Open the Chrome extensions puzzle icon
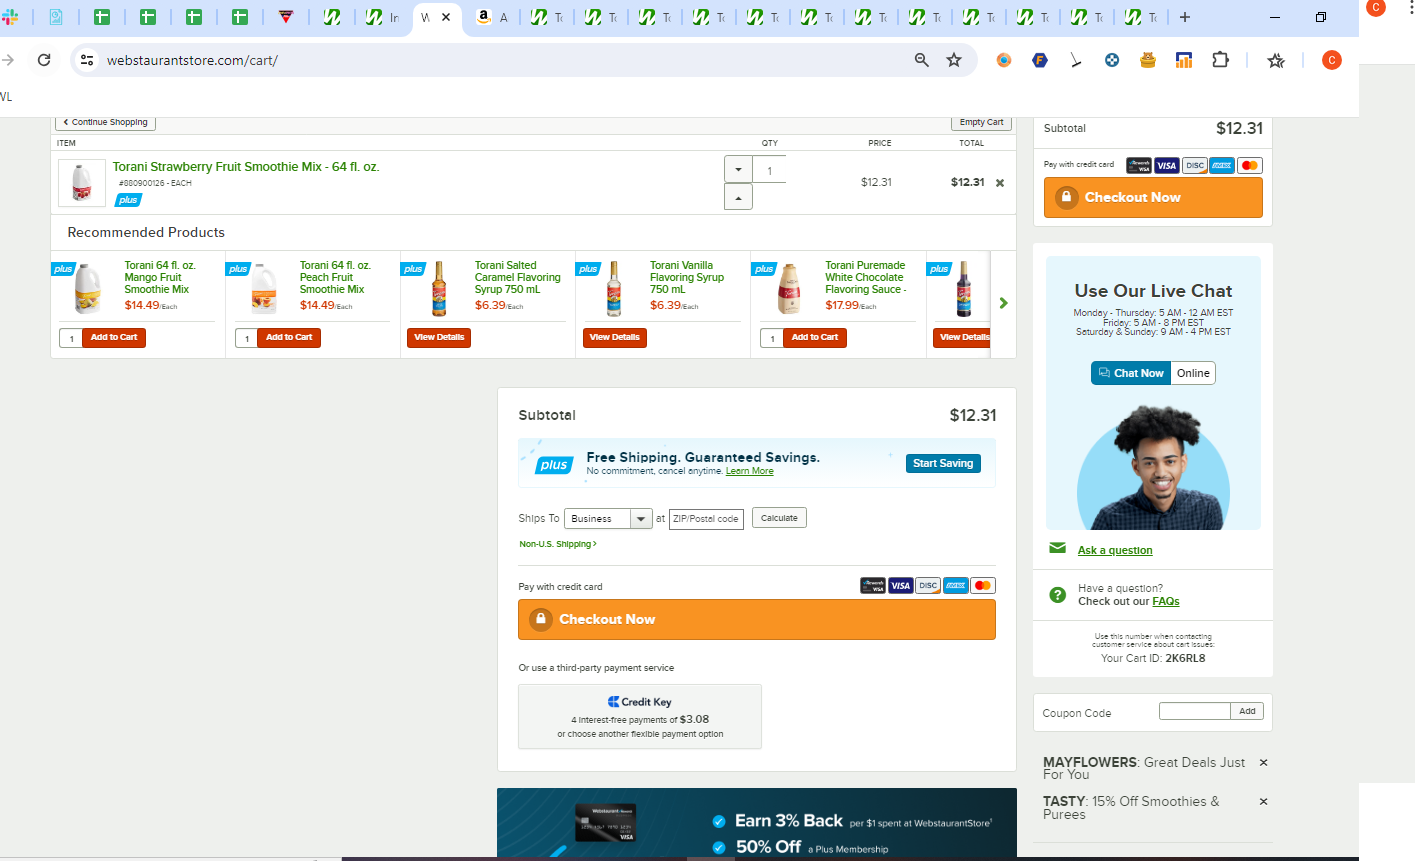 coord(1220,60)
